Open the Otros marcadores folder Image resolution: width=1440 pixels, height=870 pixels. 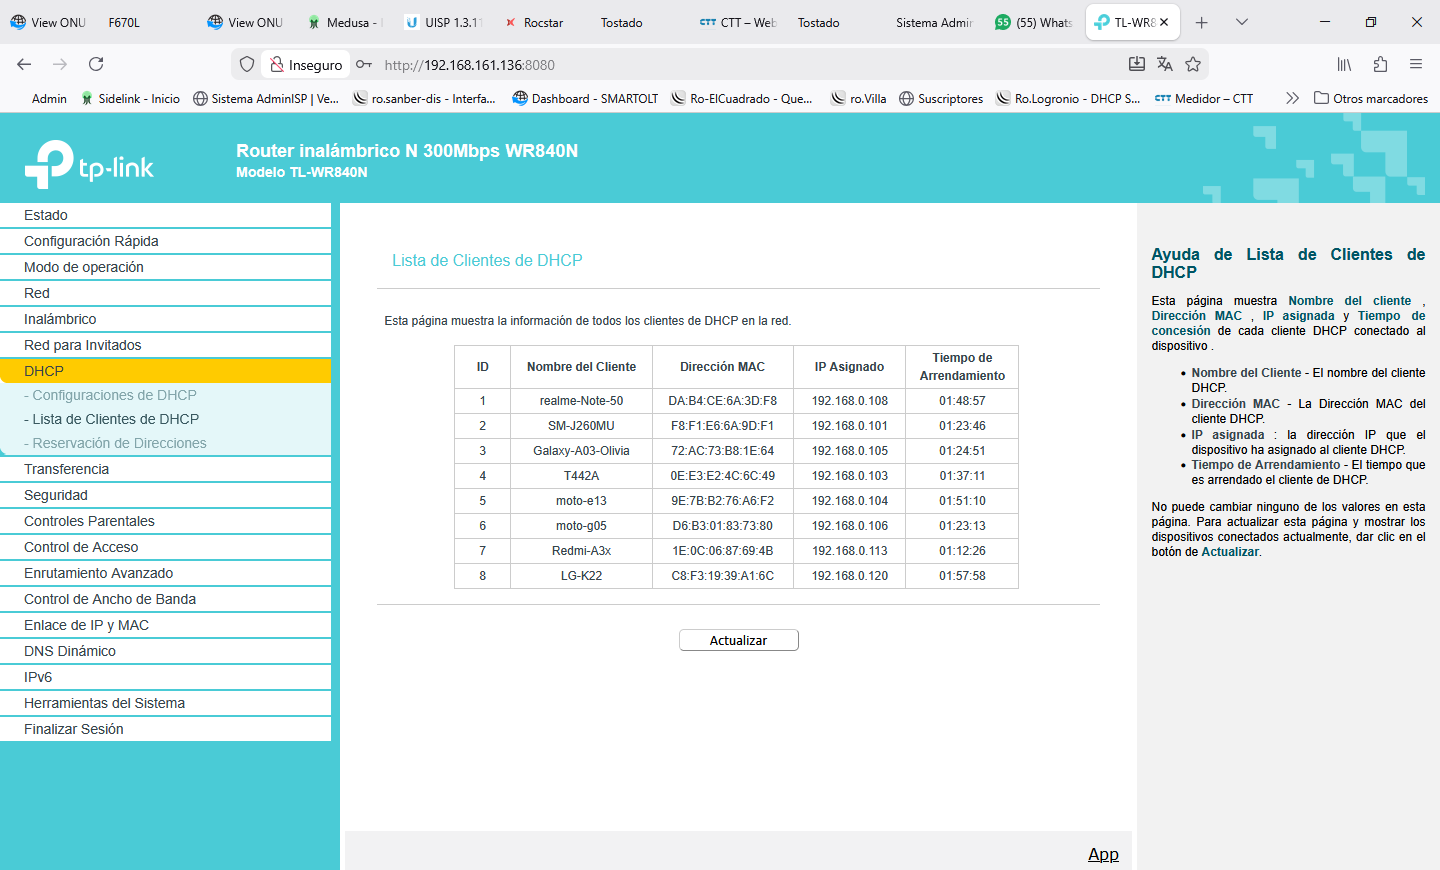pos(1370,98)
